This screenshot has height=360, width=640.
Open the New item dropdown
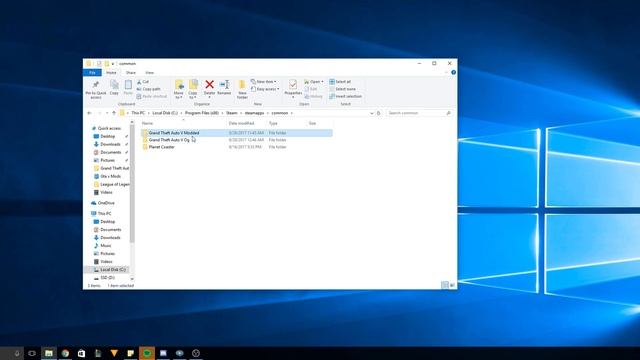pos(264,82)
